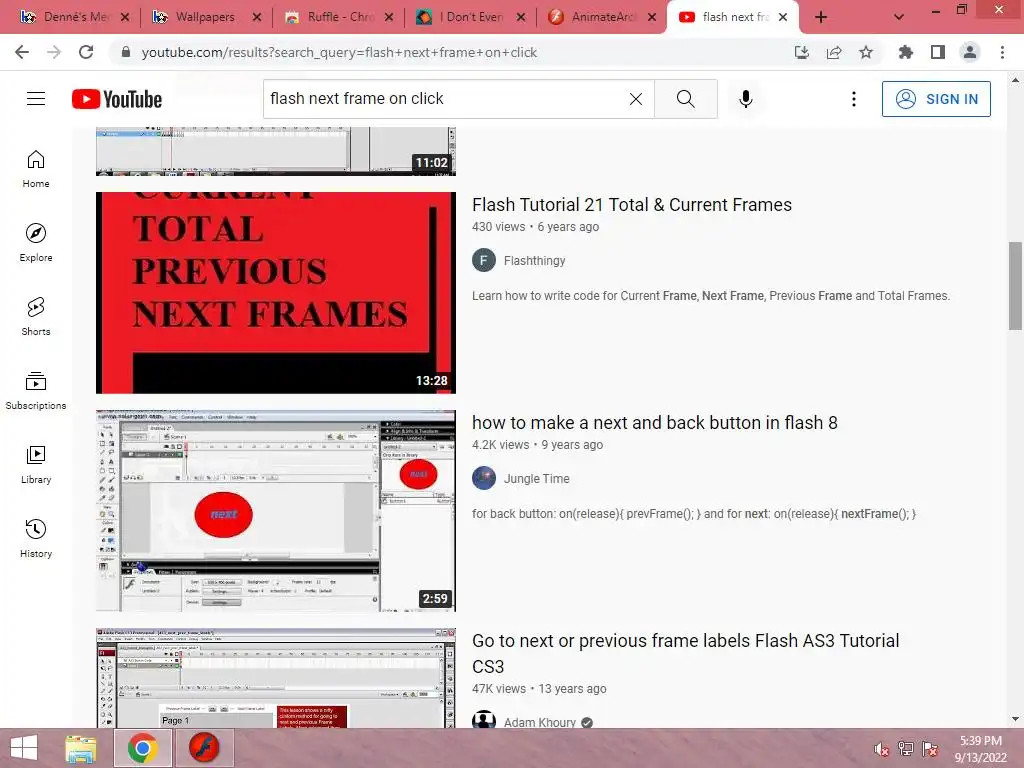Click the Chrome taskbar icon
The width and height of the screenshot is (1024, 768).
(x=142, y=748)
